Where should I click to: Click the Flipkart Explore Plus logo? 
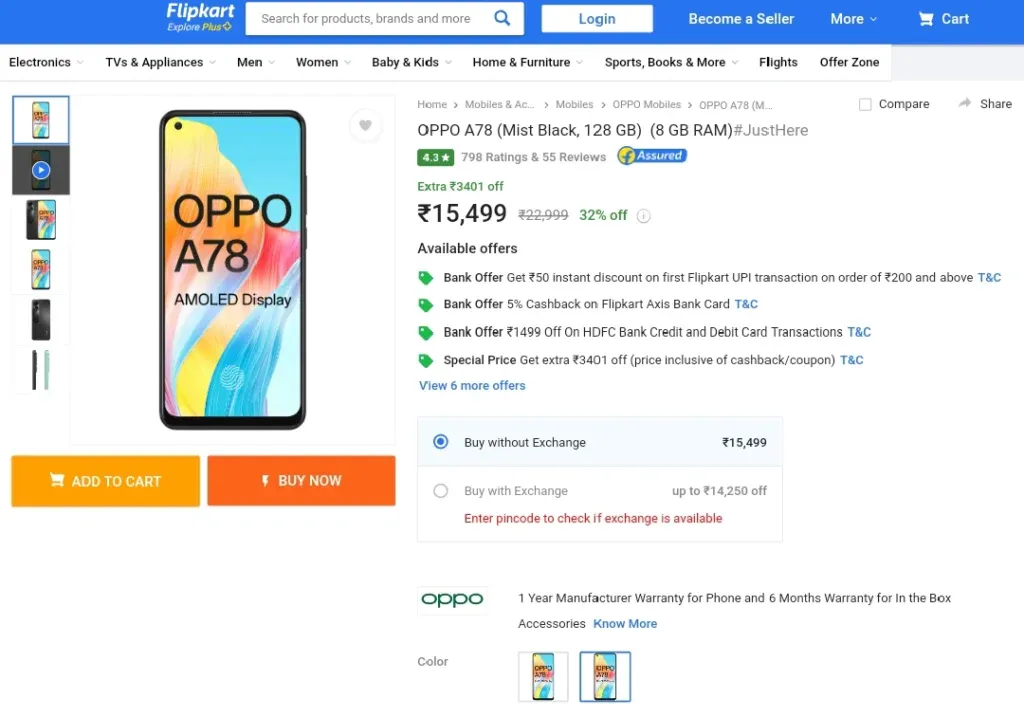200,18
